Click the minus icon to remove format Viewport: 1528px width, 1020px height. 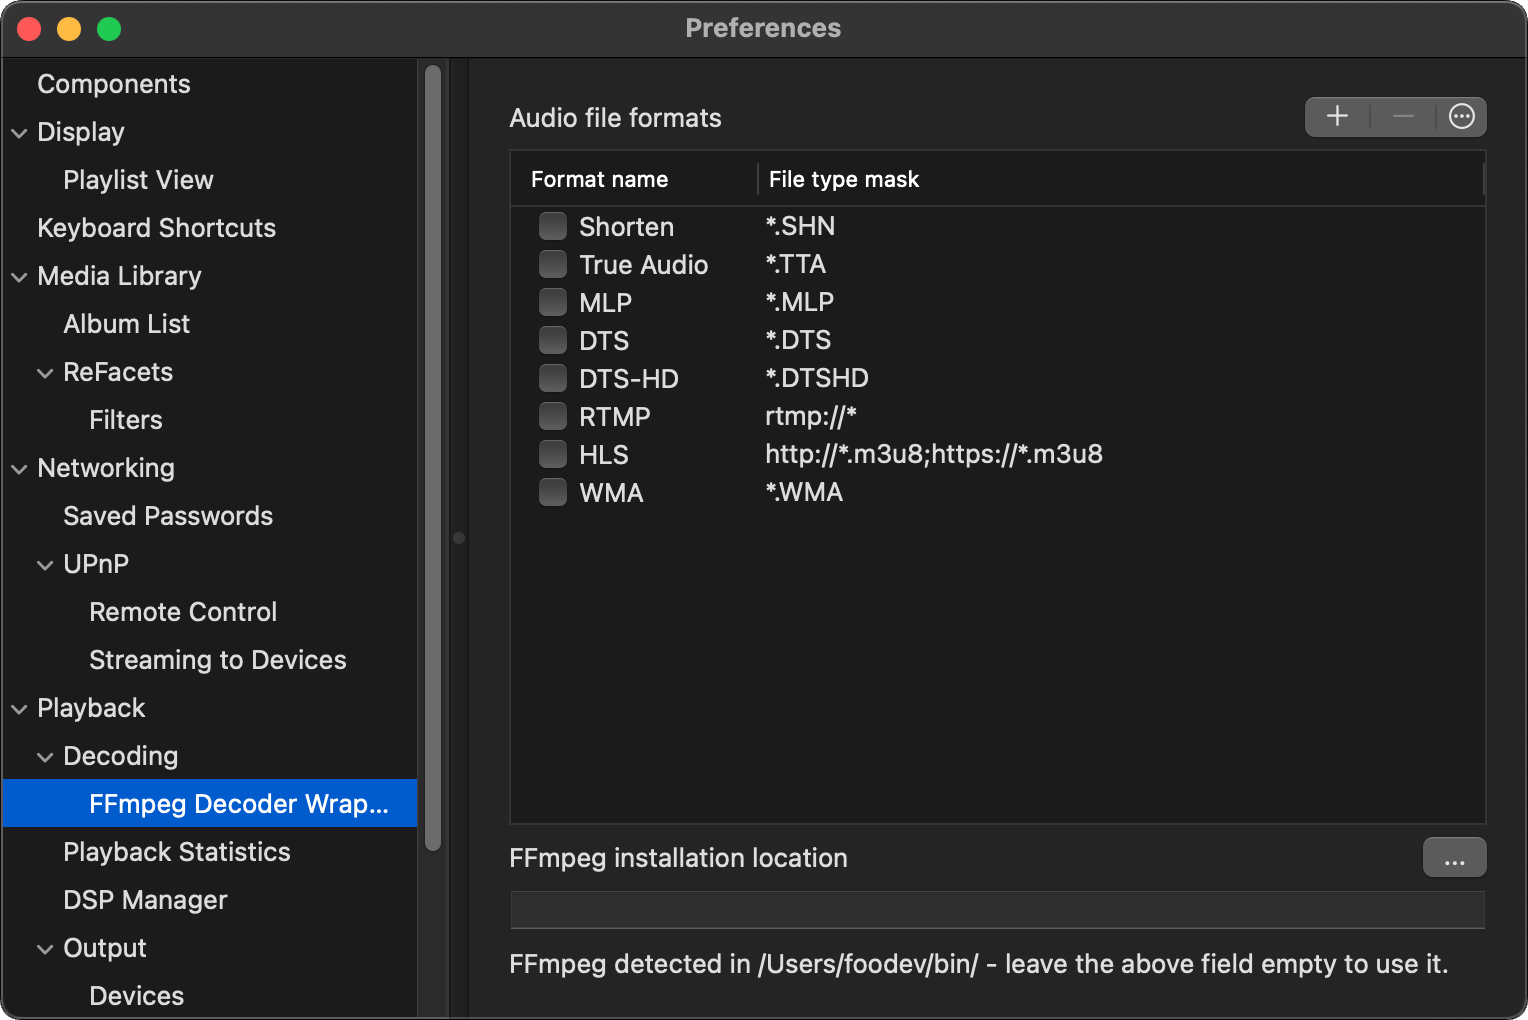1403,117
